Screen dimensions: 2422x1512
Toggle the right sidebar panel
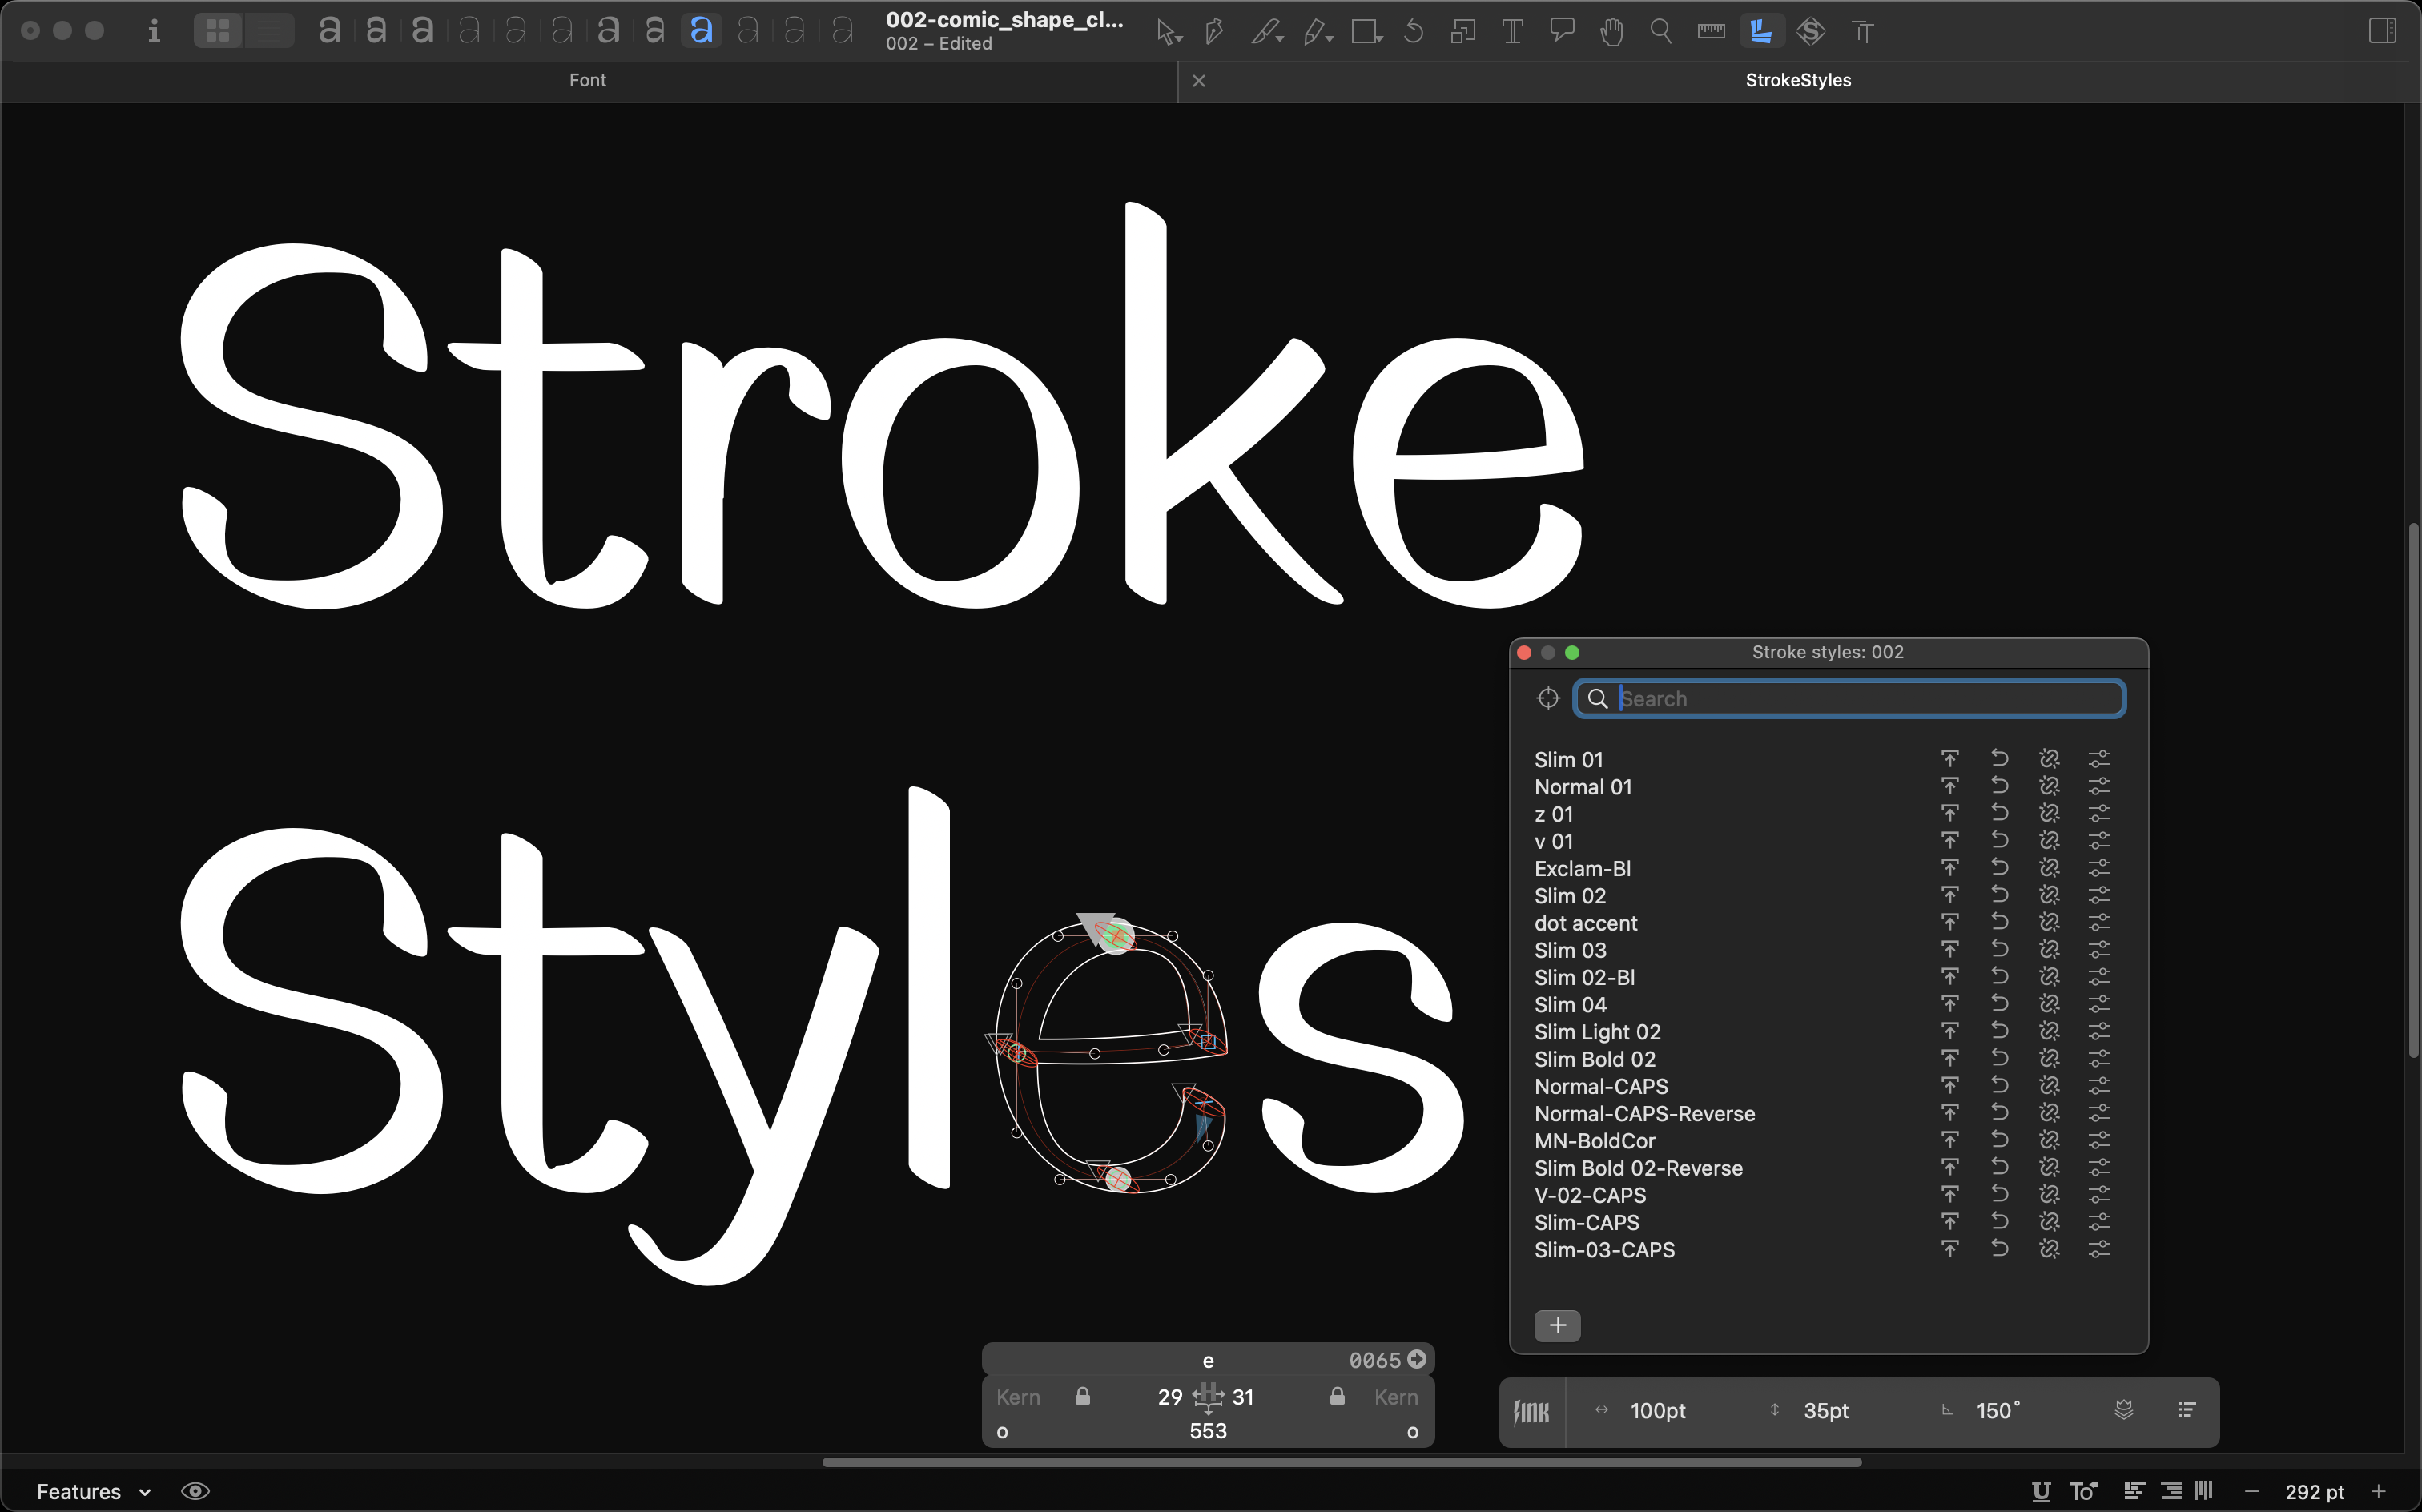2383,31
